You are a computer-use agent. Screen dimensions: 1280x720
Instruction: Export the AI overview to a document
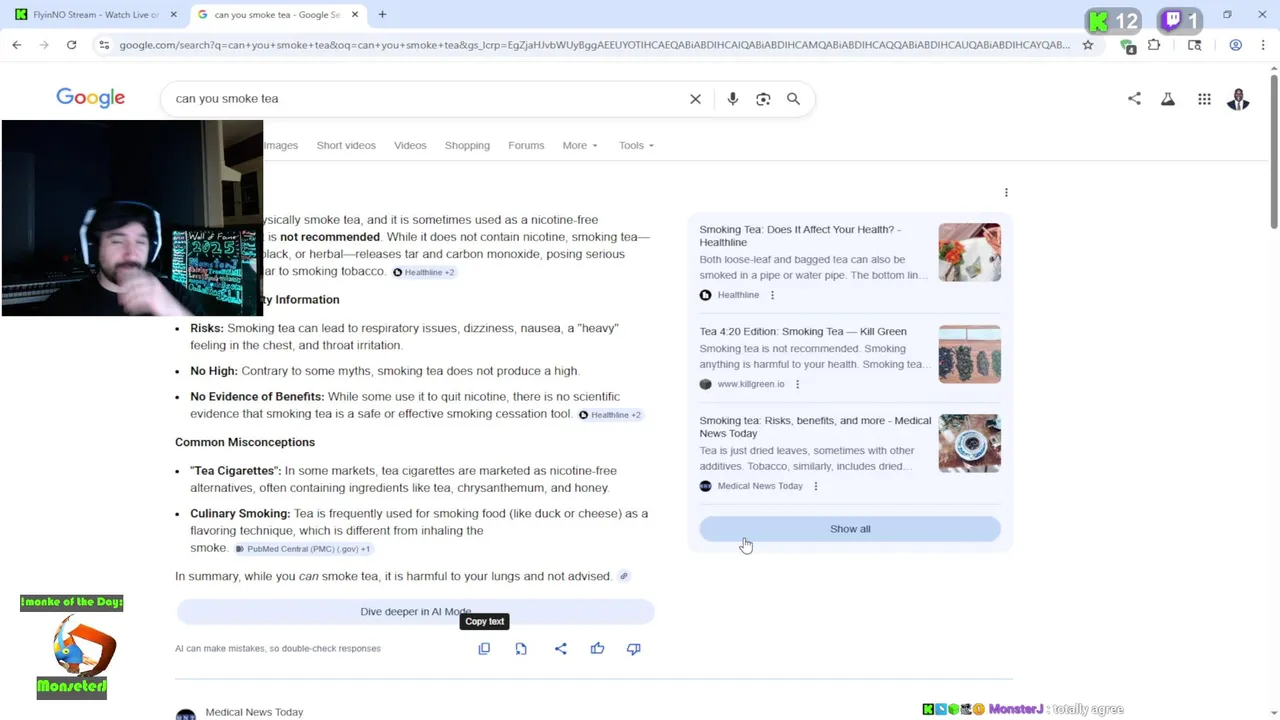pyautogui.click(x=521, y=649)
